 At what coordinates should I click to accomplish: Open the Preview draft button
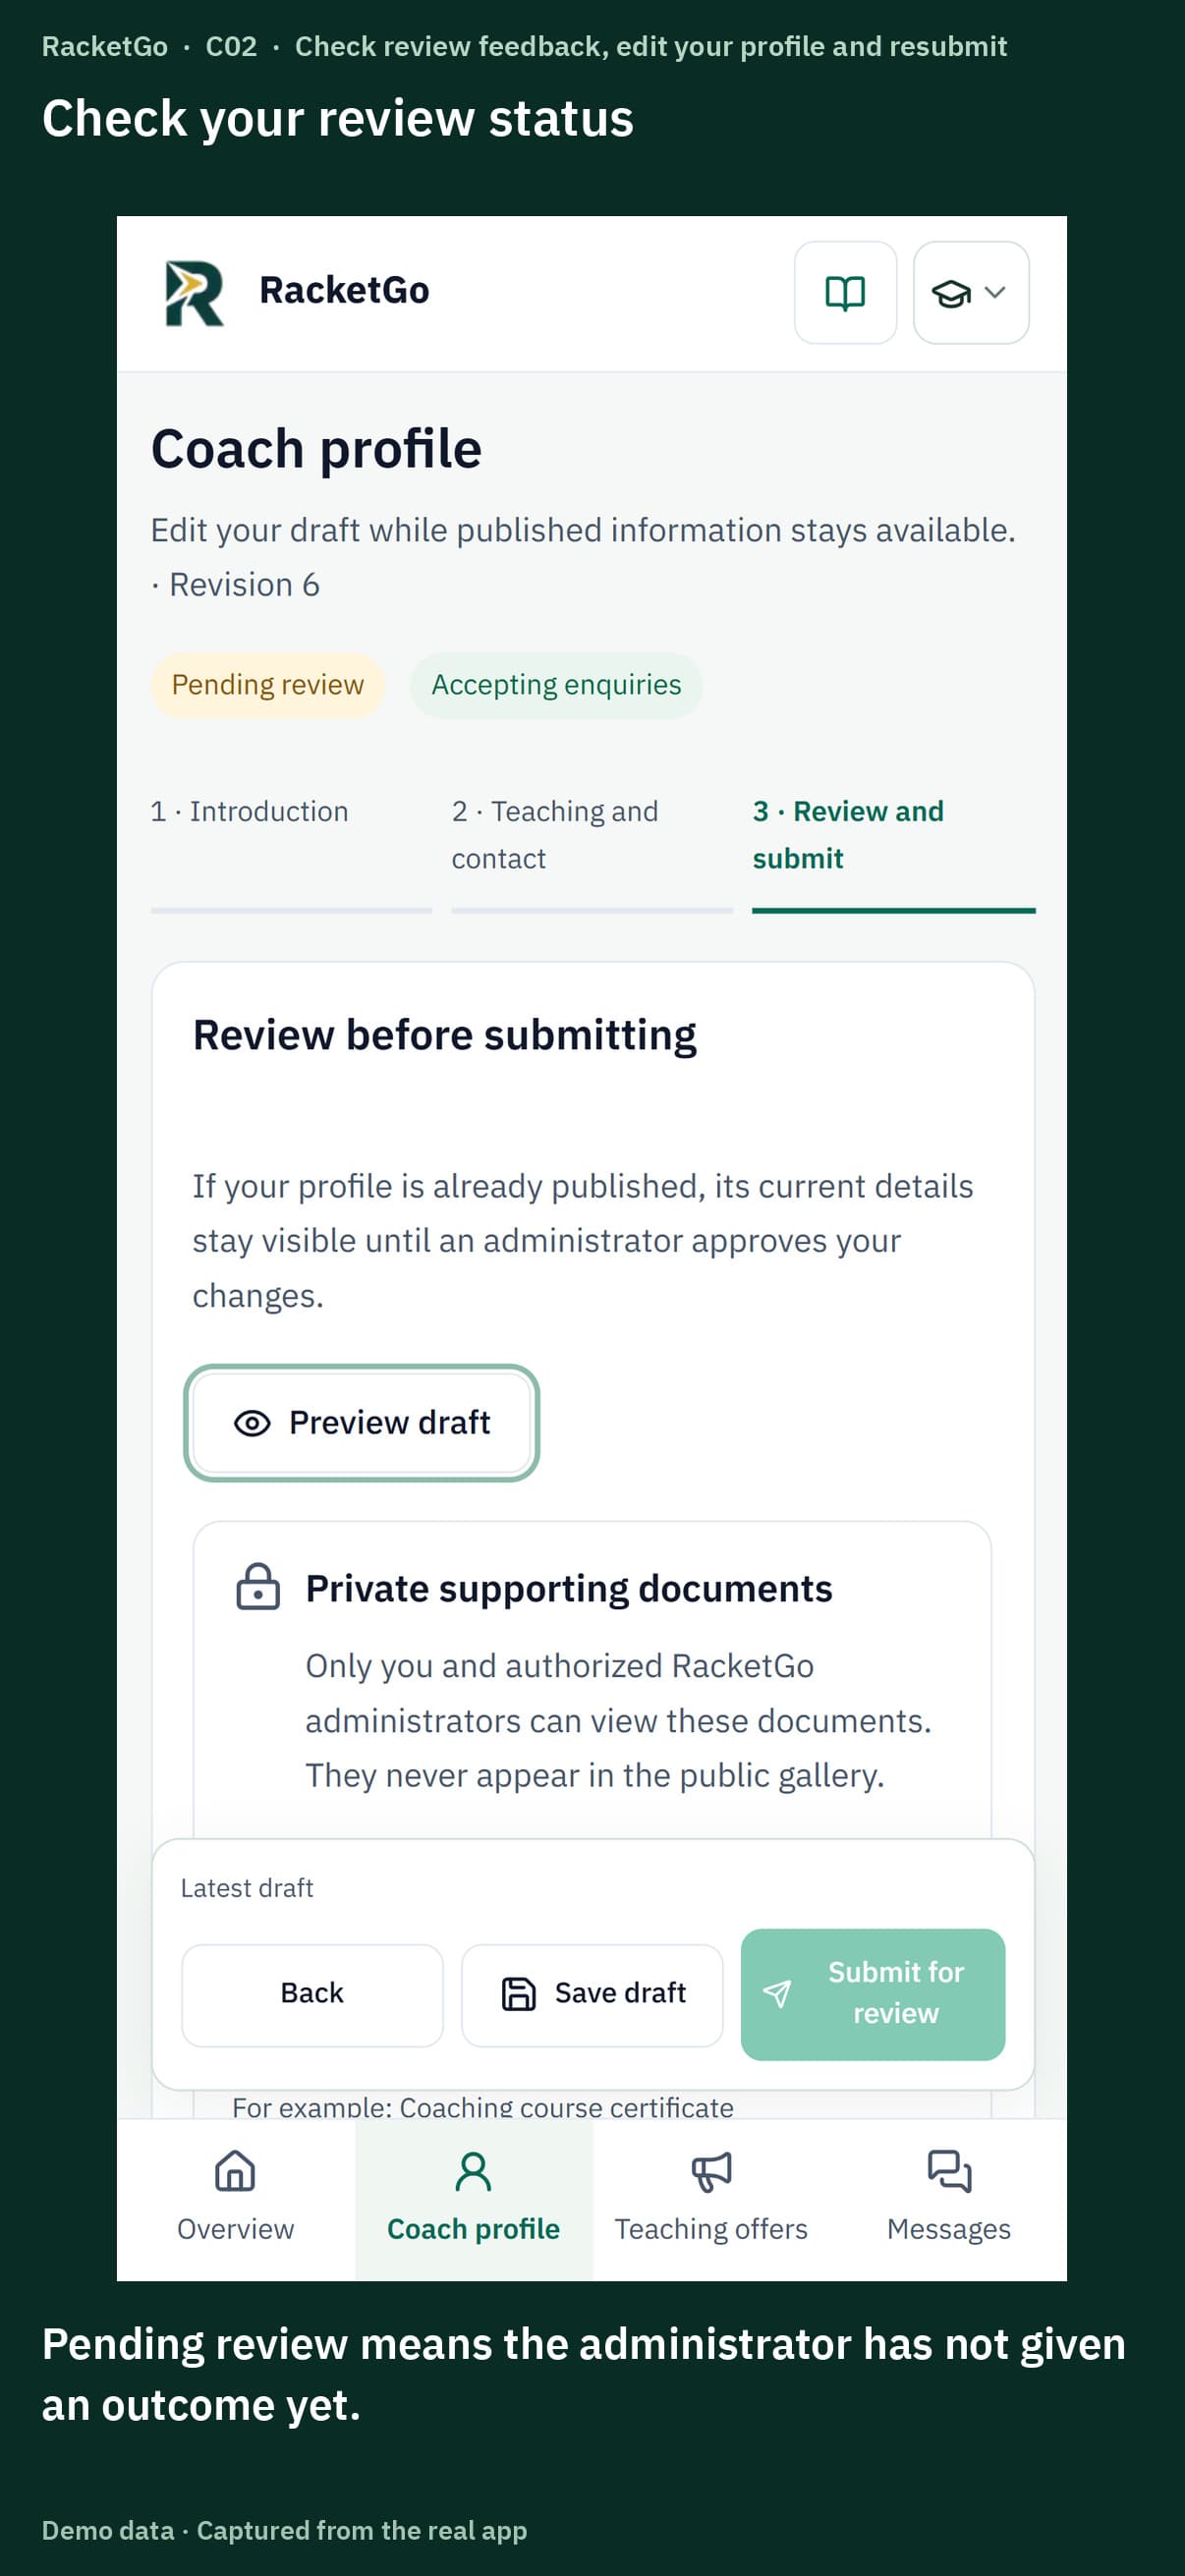[362, 1422]
